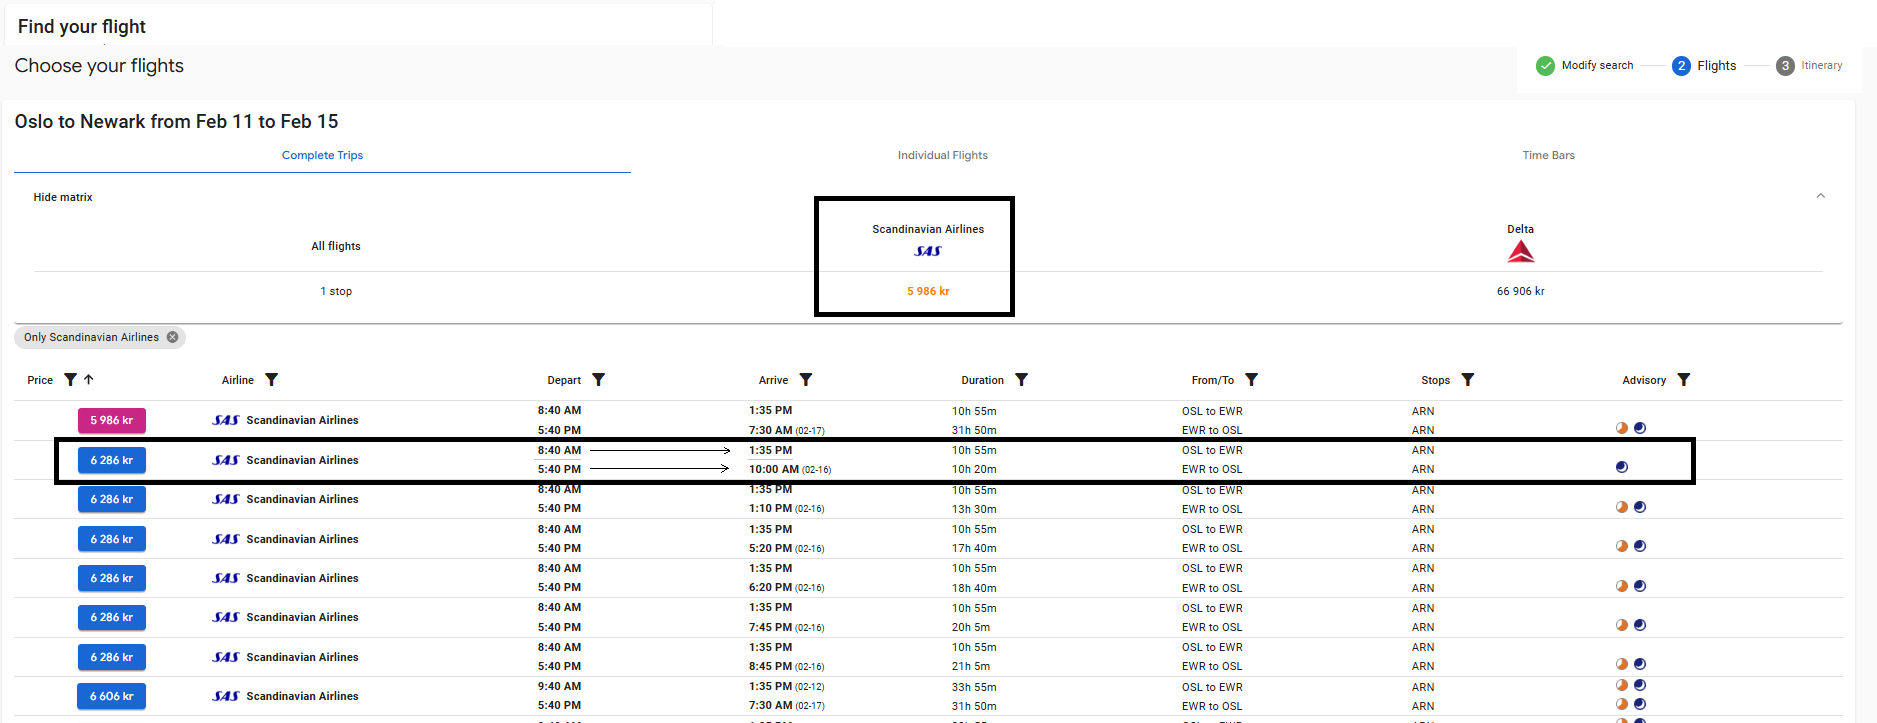Viewport: 1877px width, 723px height.
Task: Choose the Scandinavian Airlines 5 986 kr matrix cell
Action: click(928, 291)
